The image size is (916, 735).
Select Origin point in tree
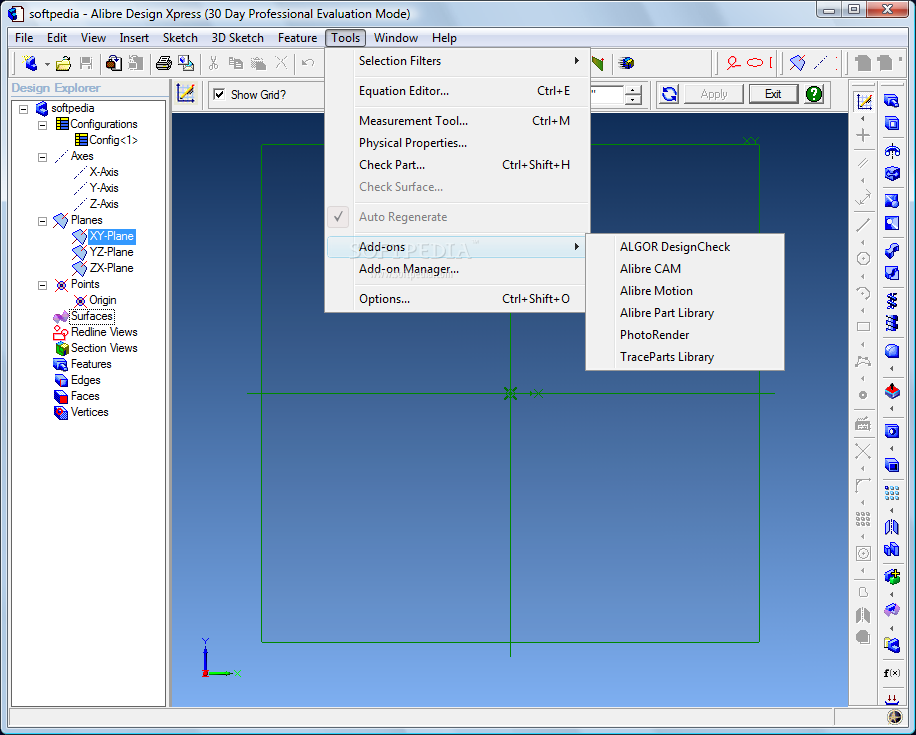pyautogui.click(x=103, y=300)
